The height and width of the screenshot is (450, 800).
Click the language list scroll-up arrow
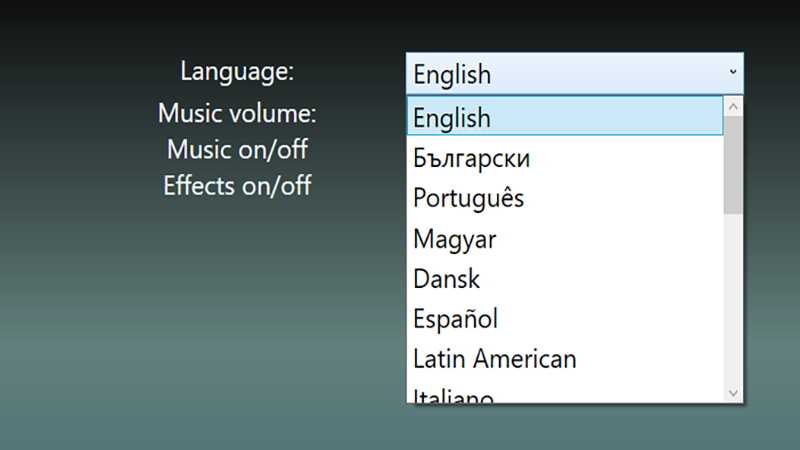click(733, 105)
